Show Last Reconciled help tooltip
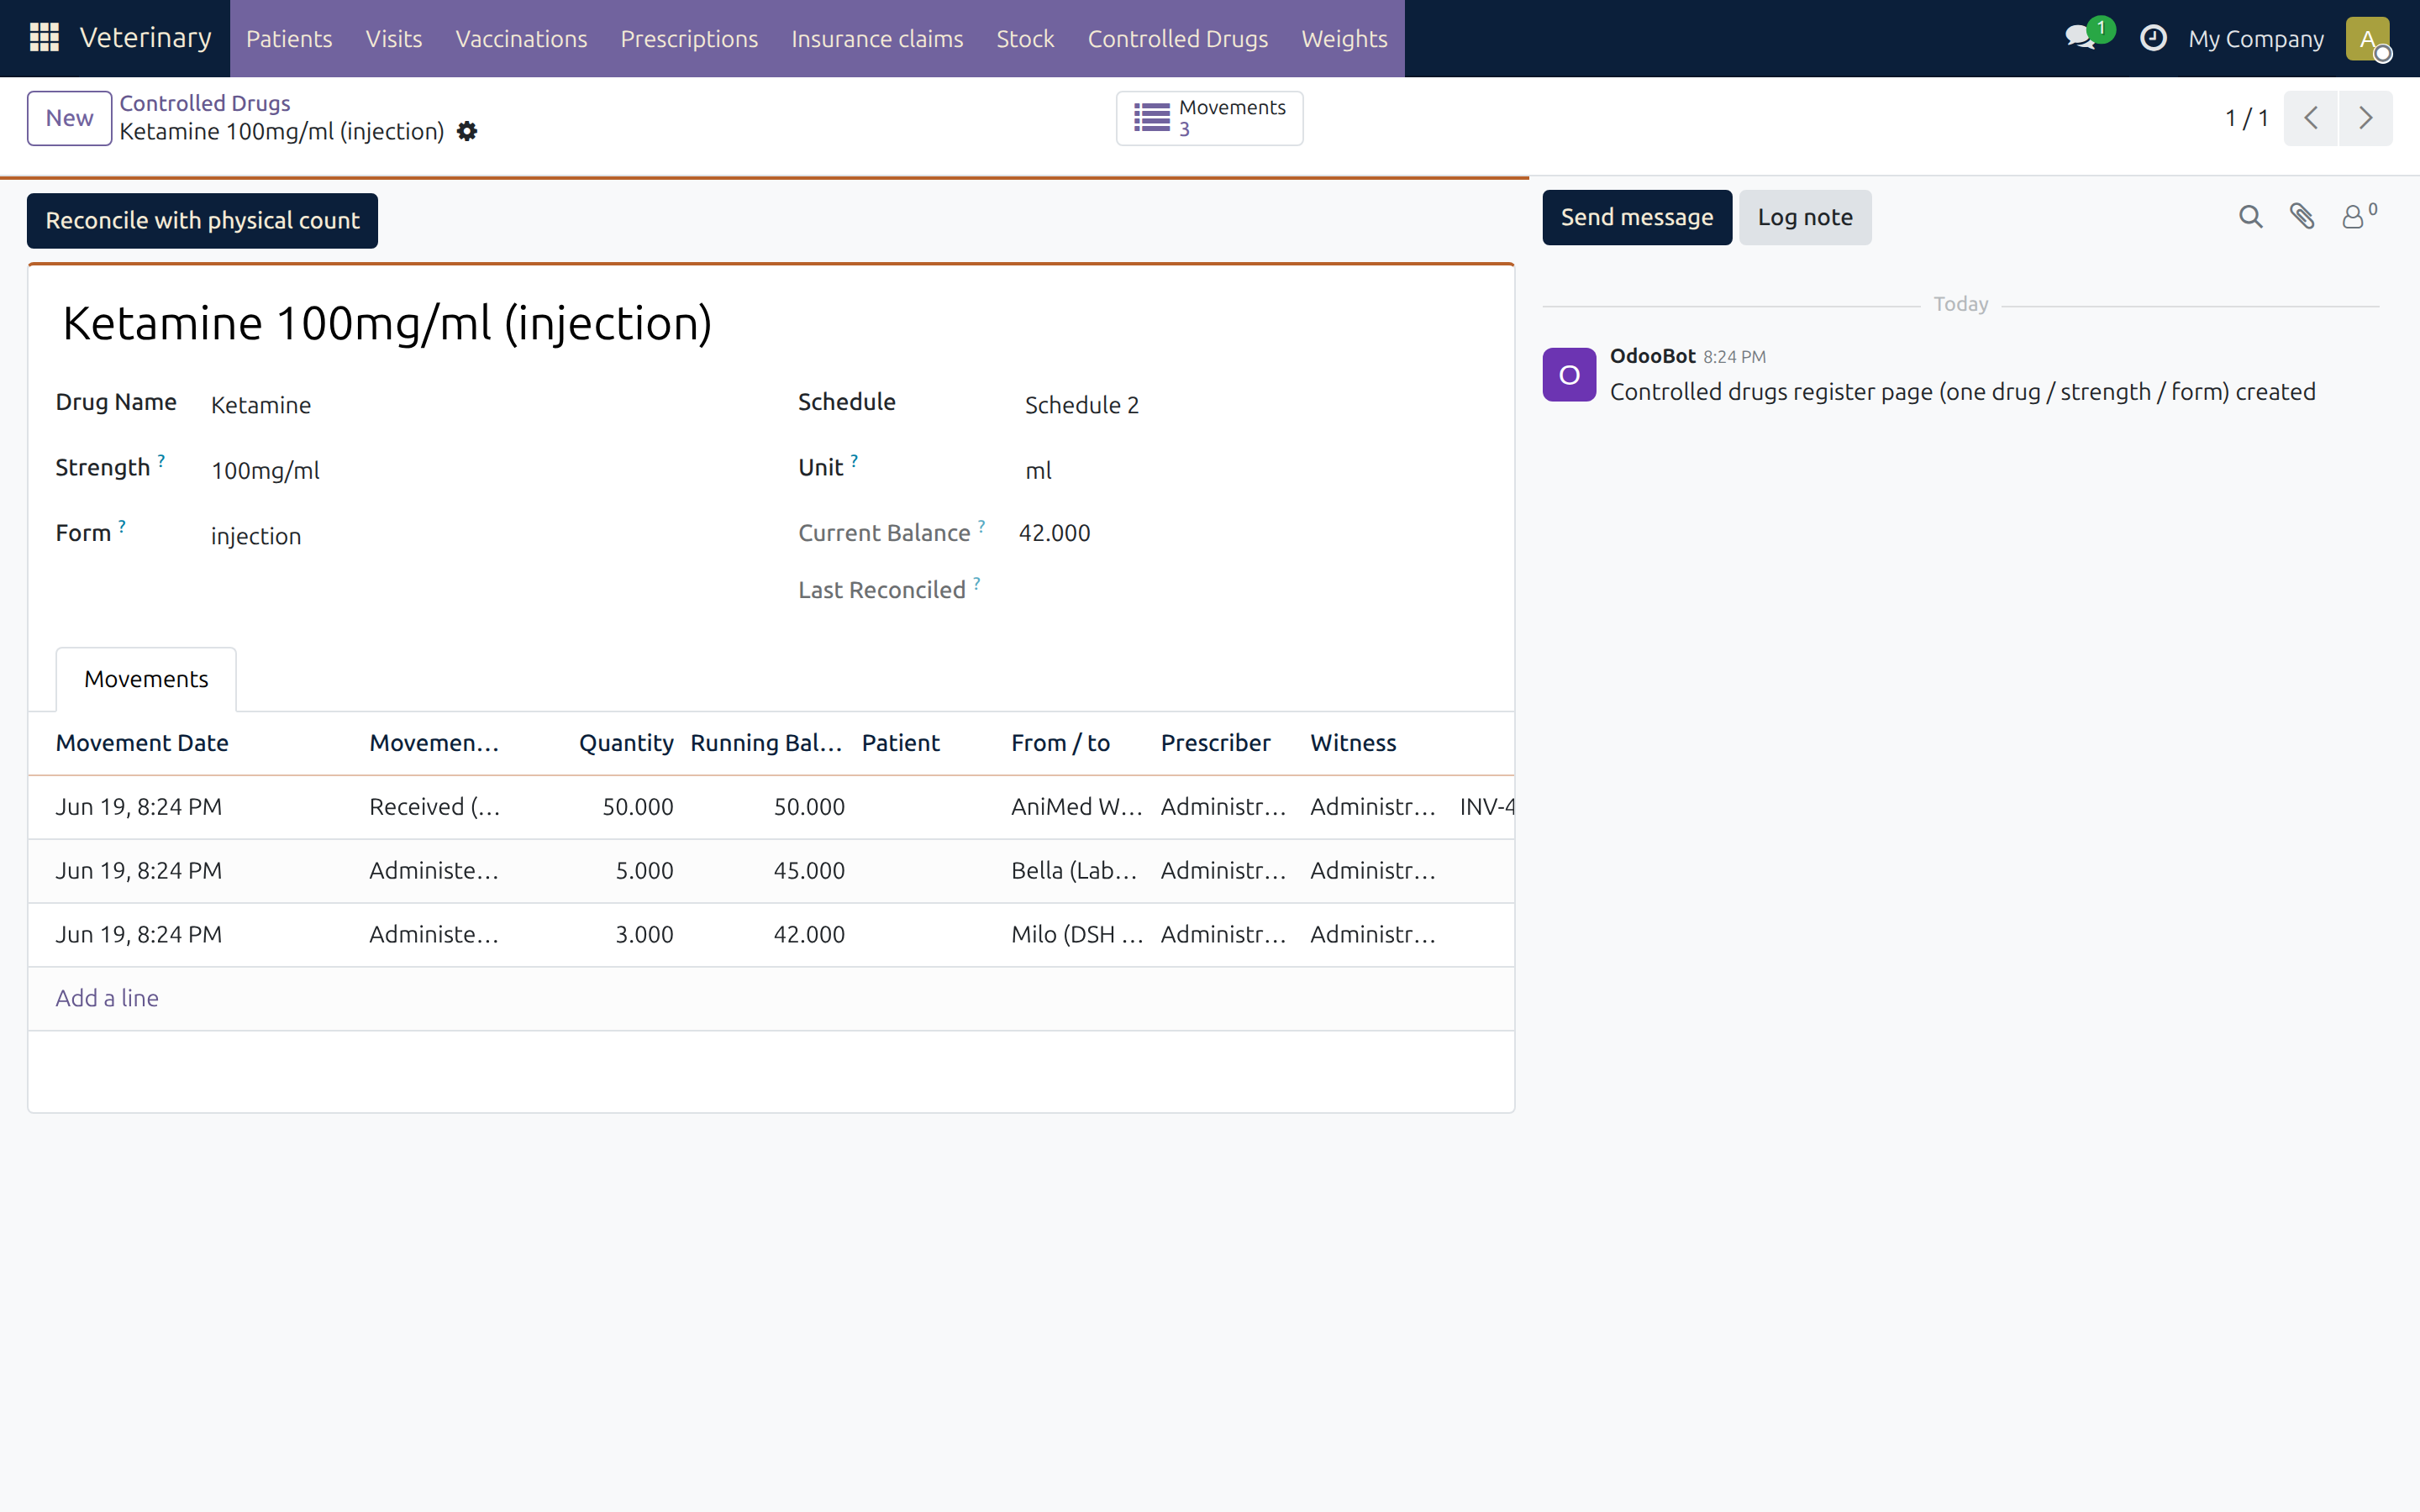The width and height of the screenshot is (2420, 1512). (976, 583)
